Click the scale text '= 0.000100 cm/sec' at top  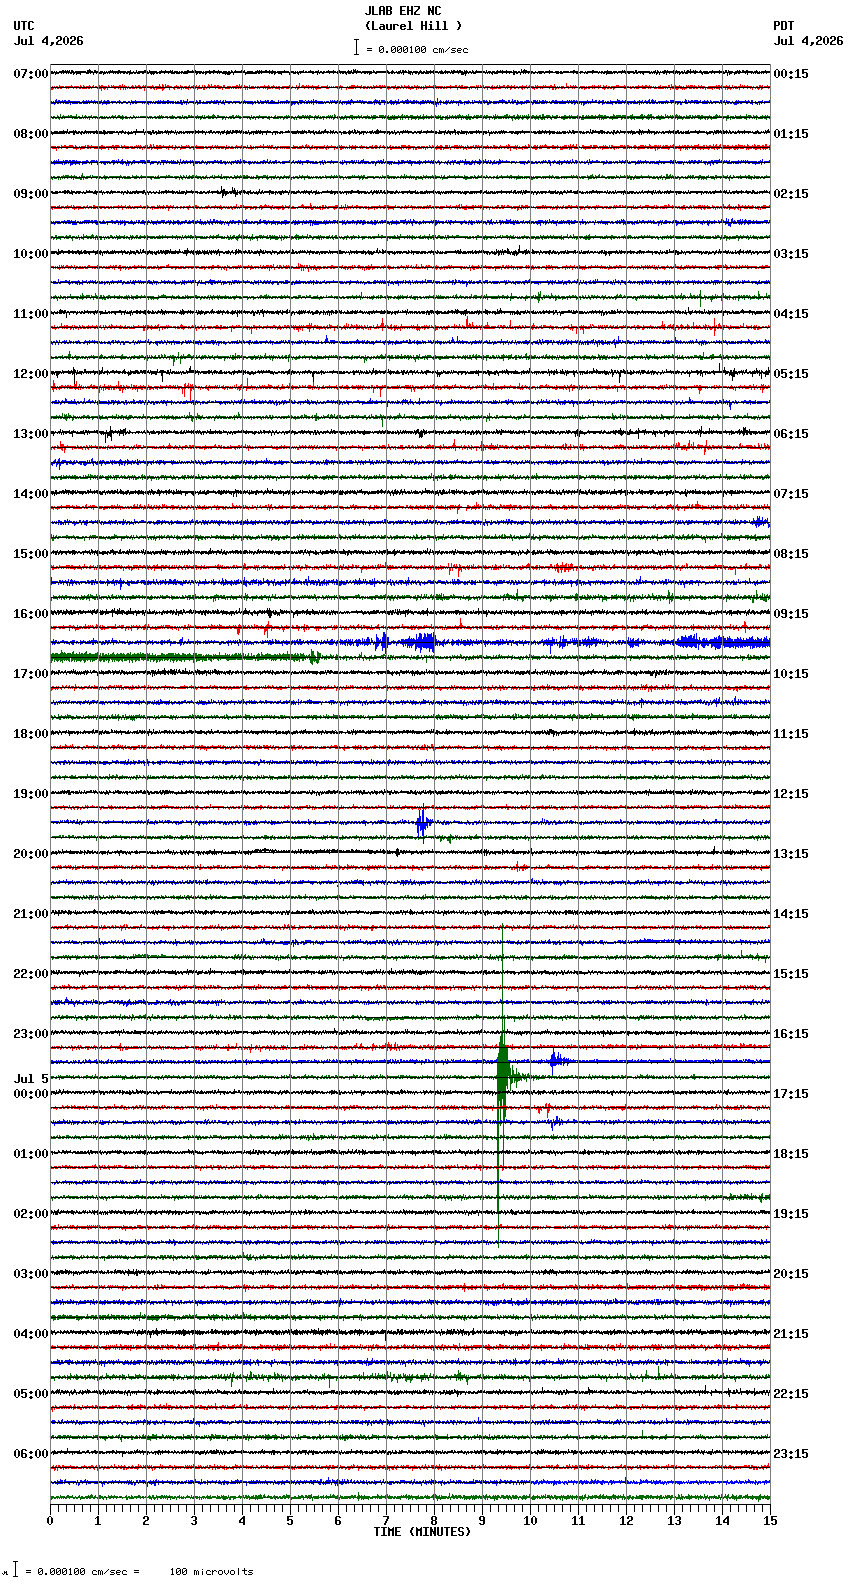coord(417,49)
